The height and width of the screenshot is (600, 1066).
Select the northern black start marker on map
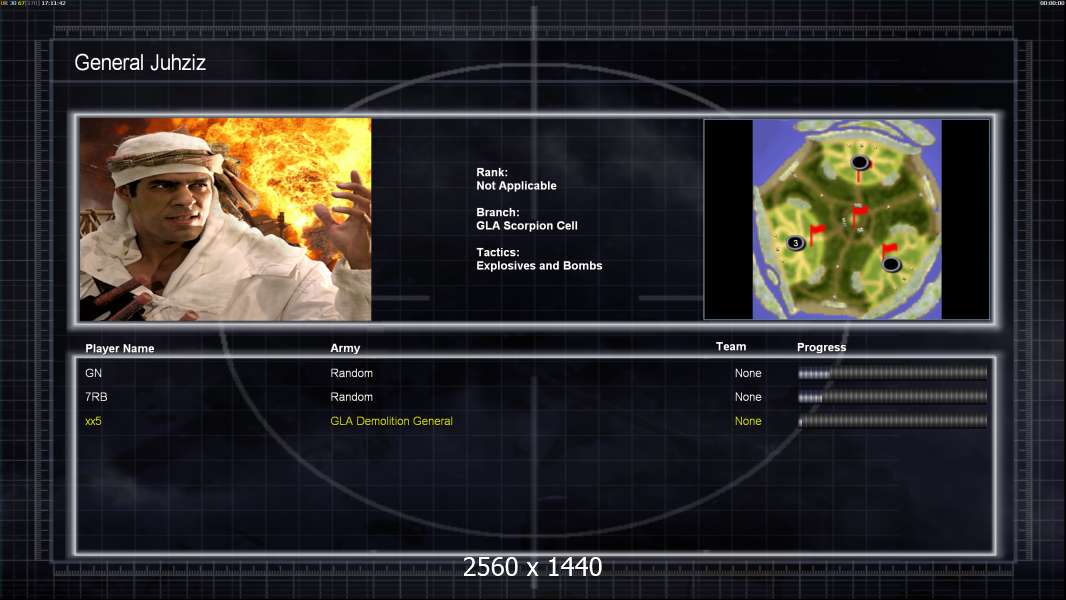tap(860, 162)
